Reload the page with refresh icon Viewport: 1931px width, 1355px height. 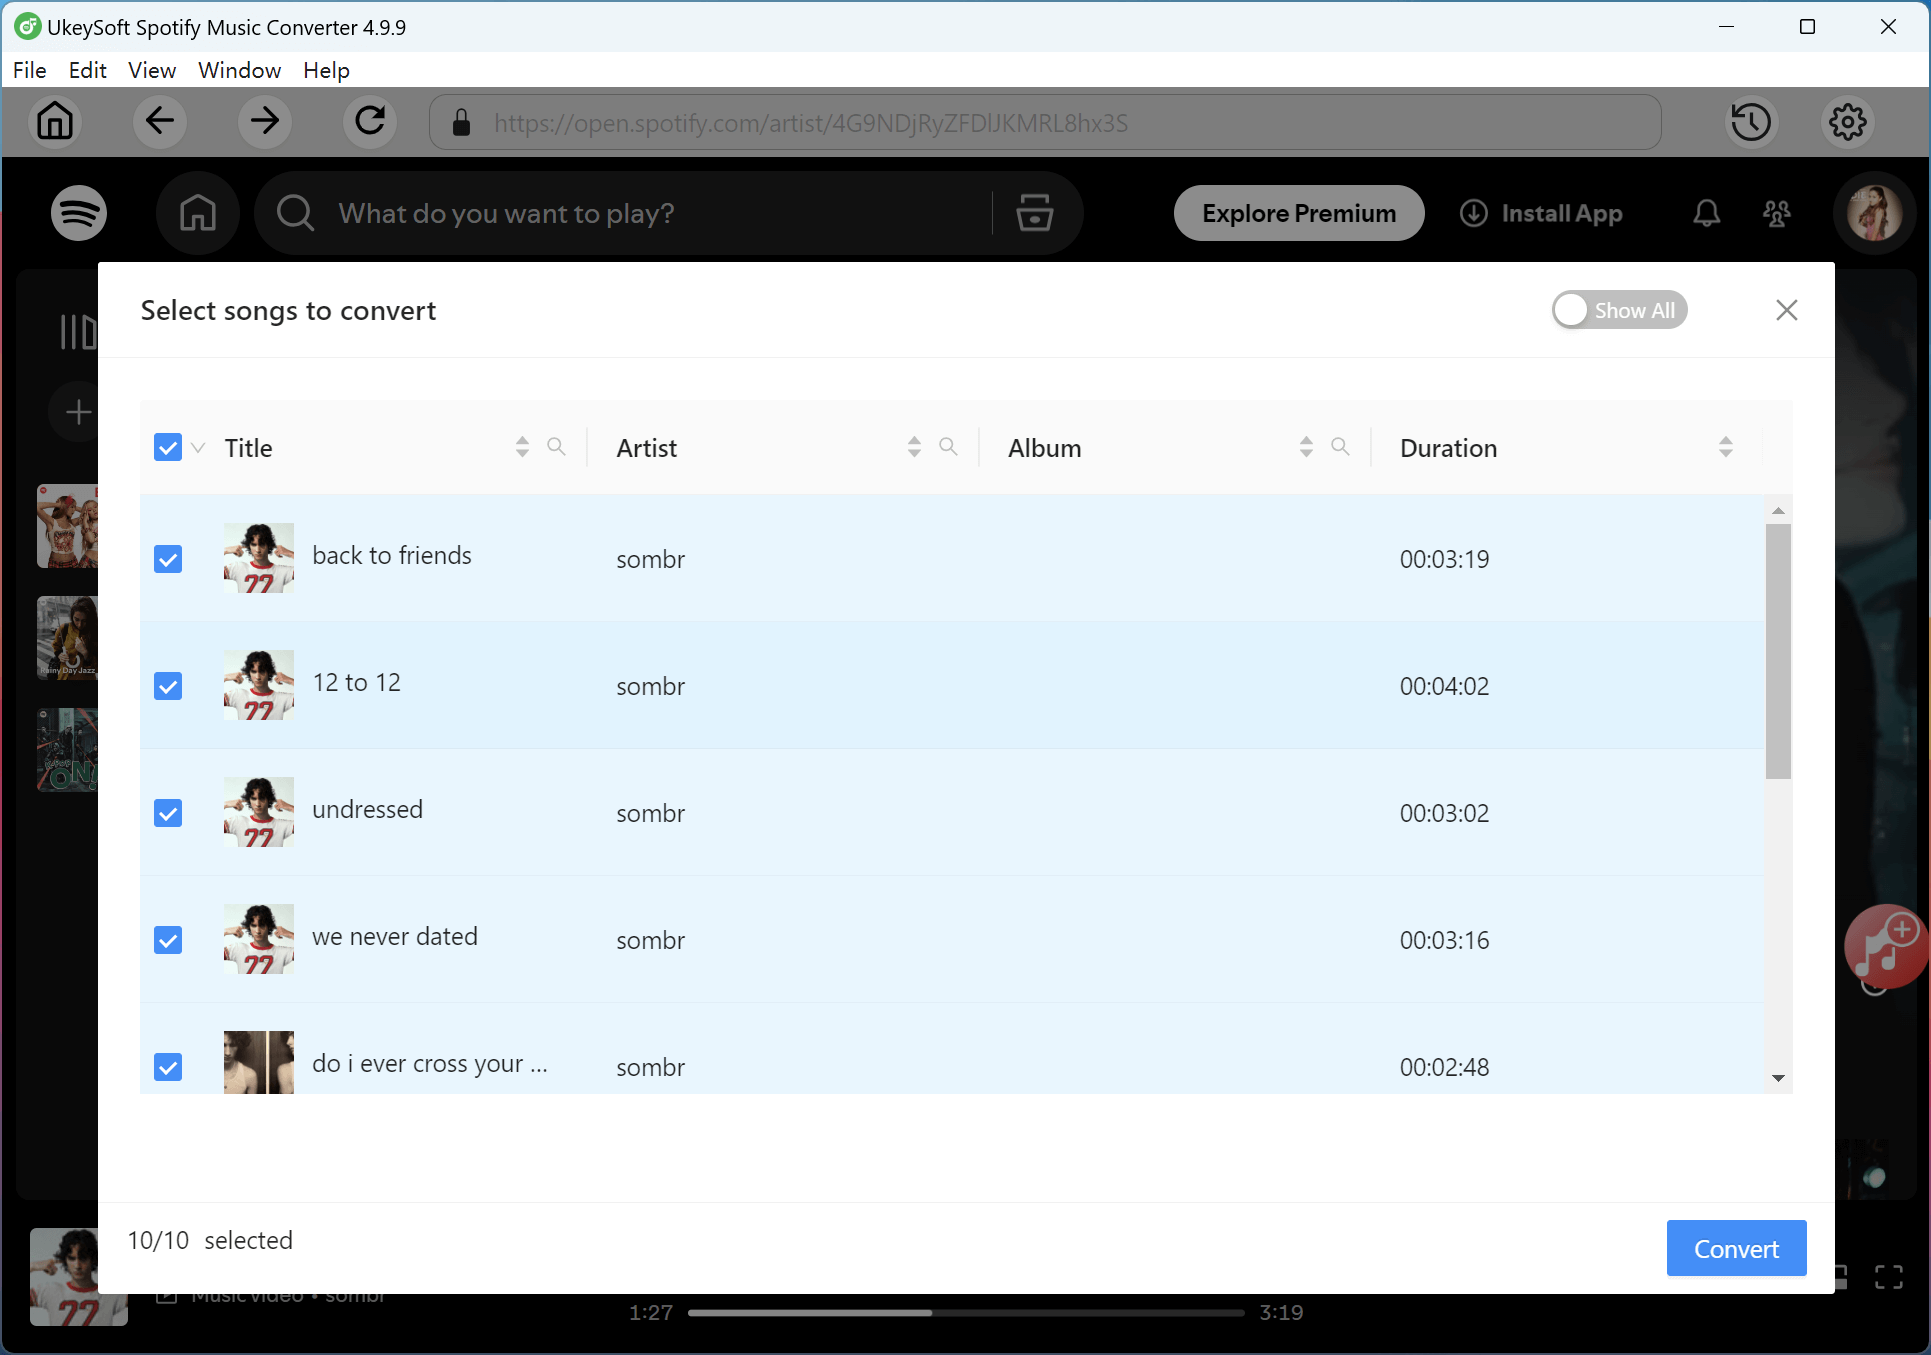[370, 122]
